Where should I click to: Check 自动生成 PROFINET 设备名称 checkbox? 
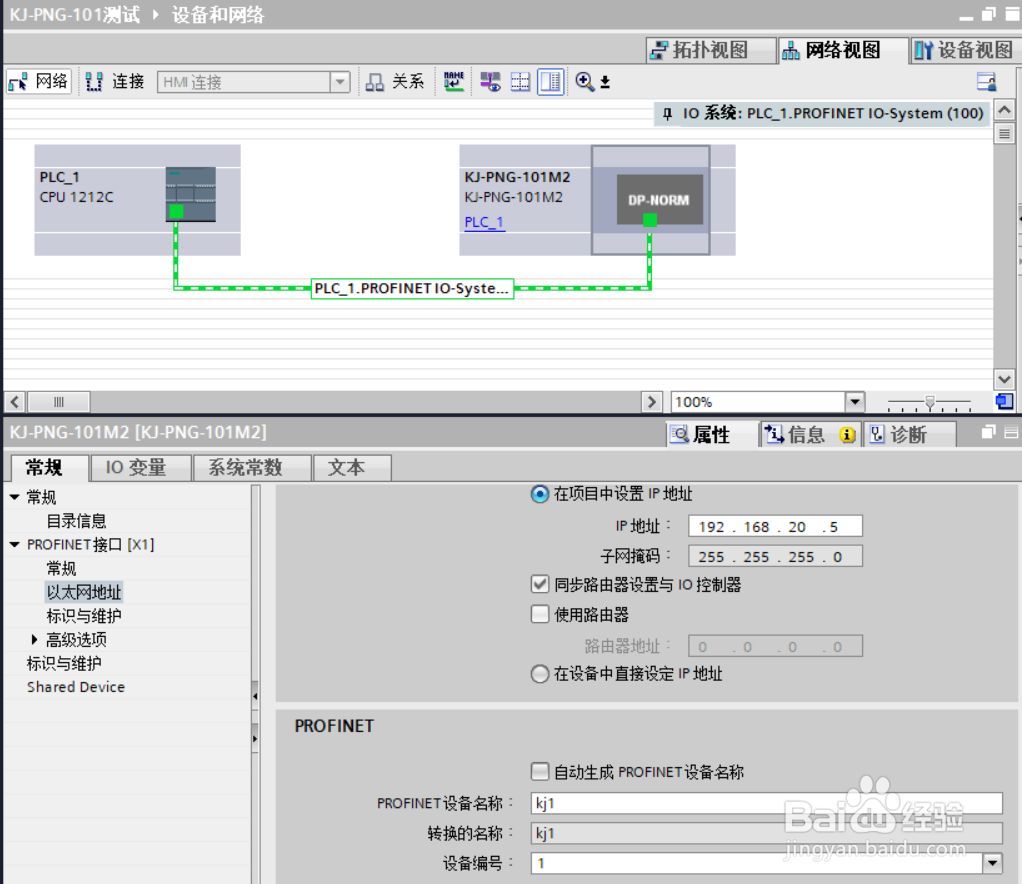[x=540, y=772]
